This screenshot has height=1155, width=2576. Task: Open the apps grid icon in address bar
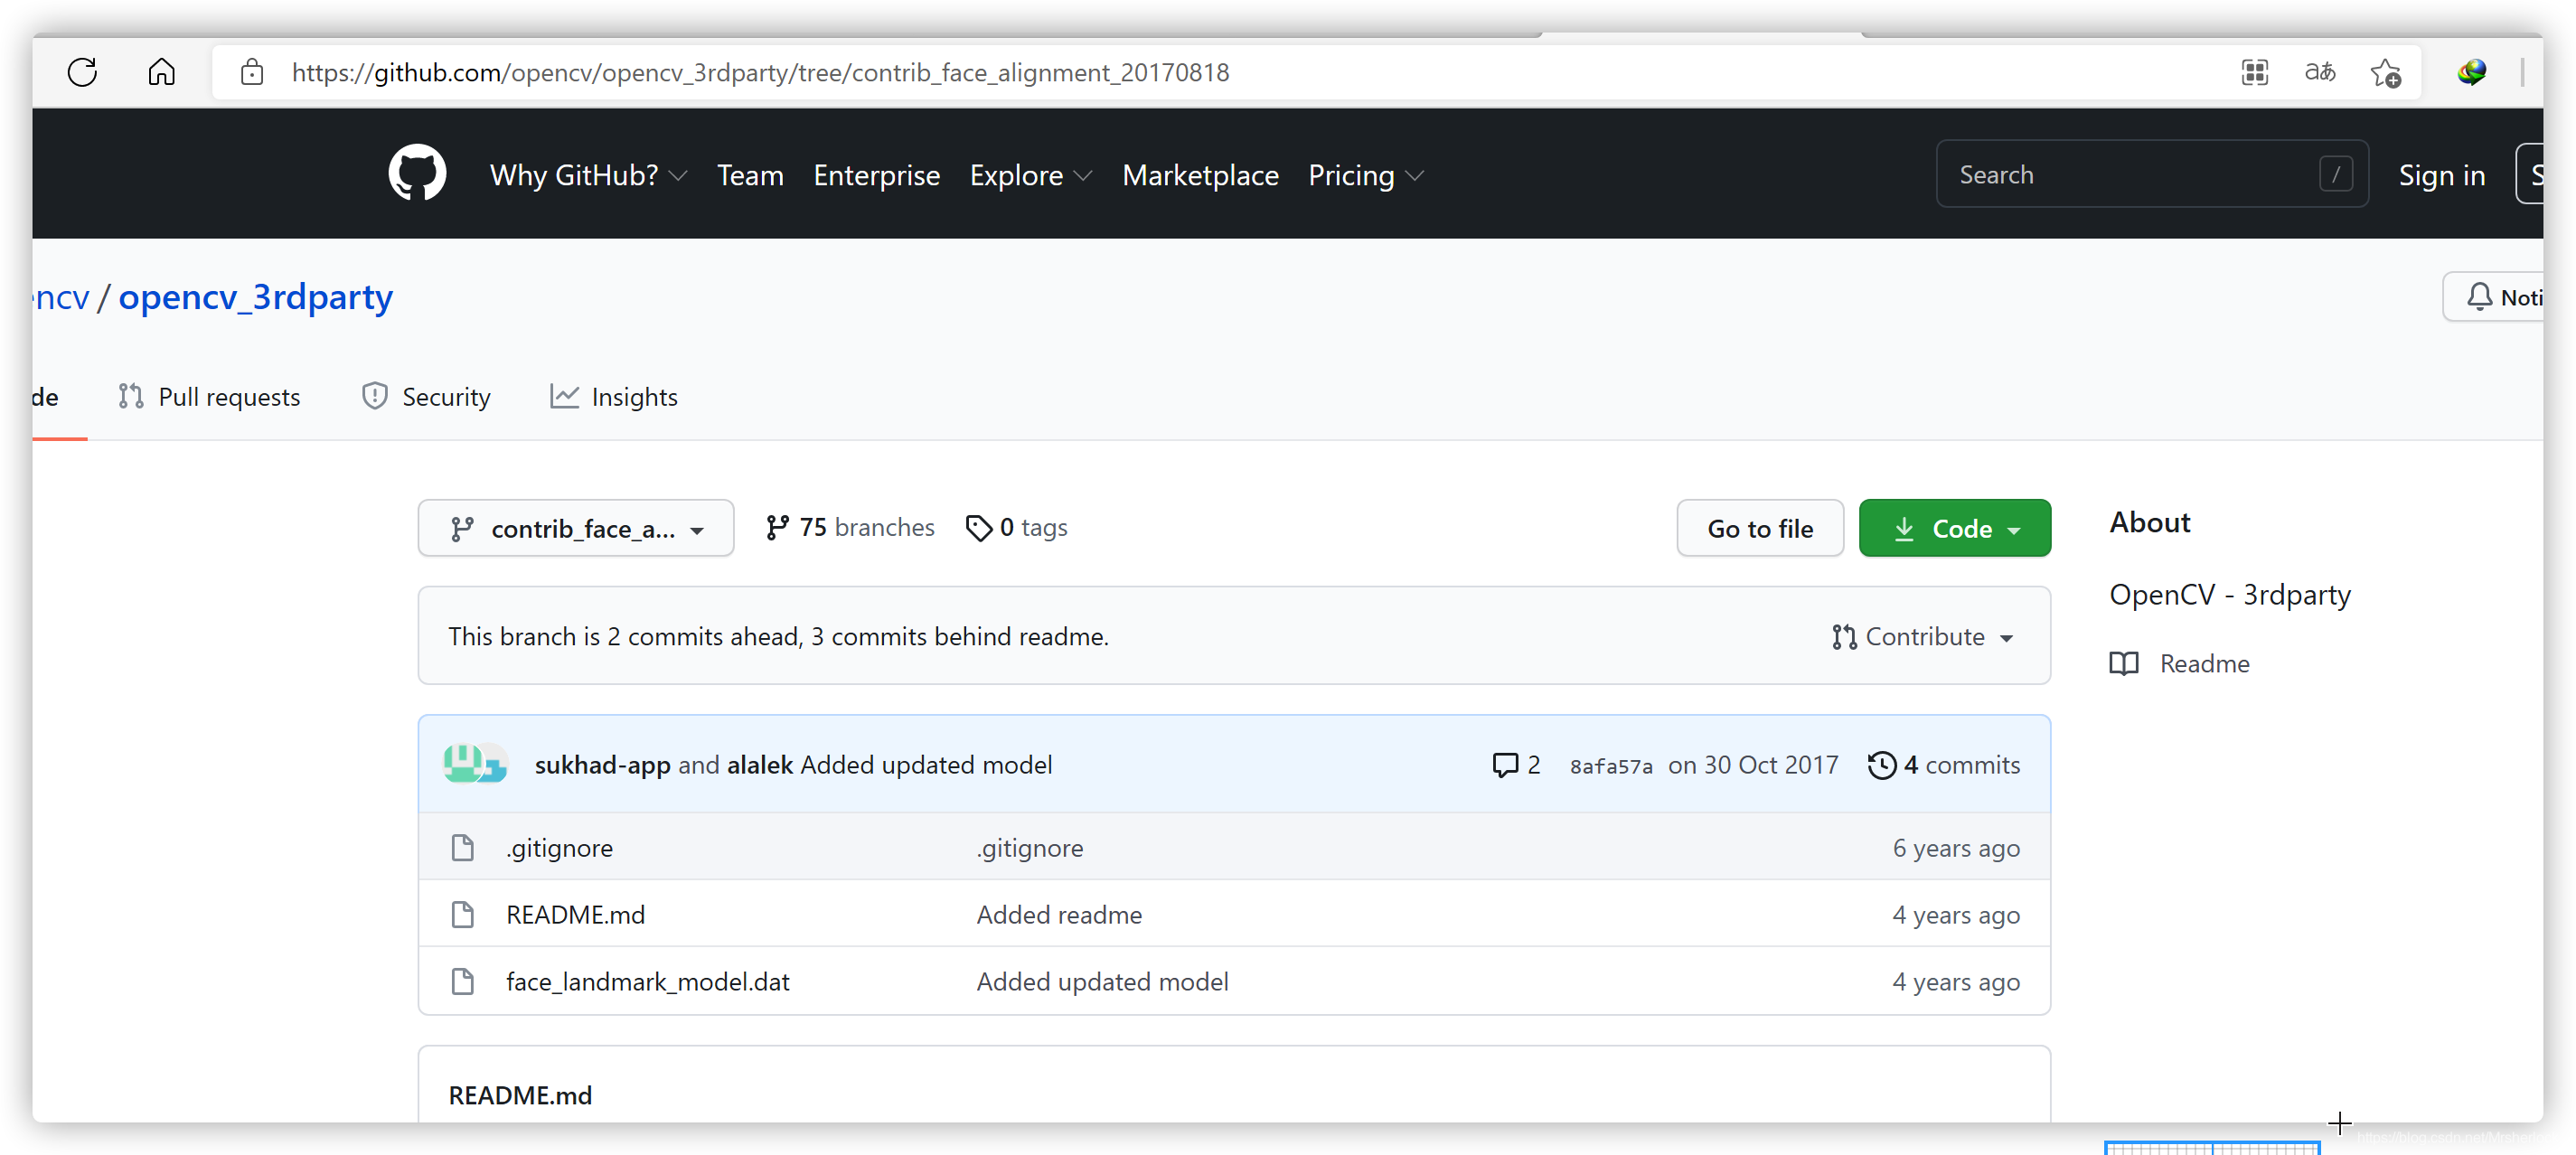point(2254,72)
